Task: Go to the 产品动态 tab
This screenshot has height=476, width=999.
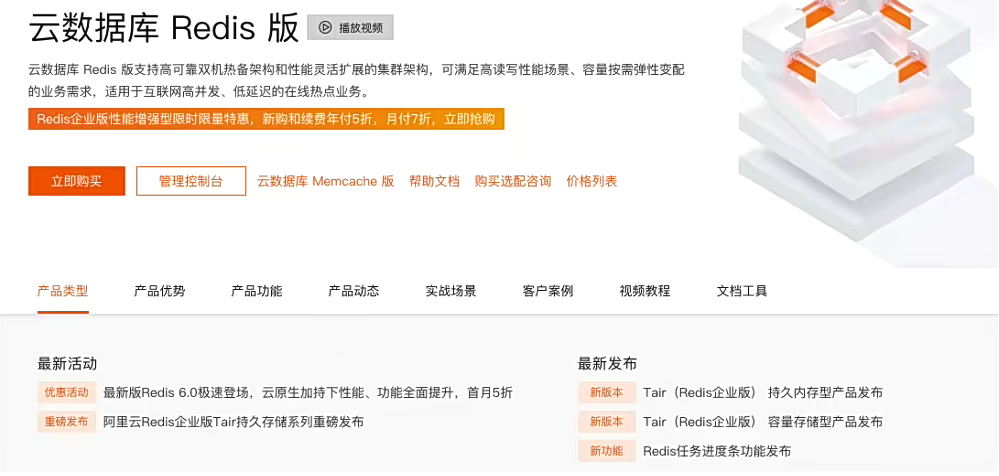Action: 354,291
